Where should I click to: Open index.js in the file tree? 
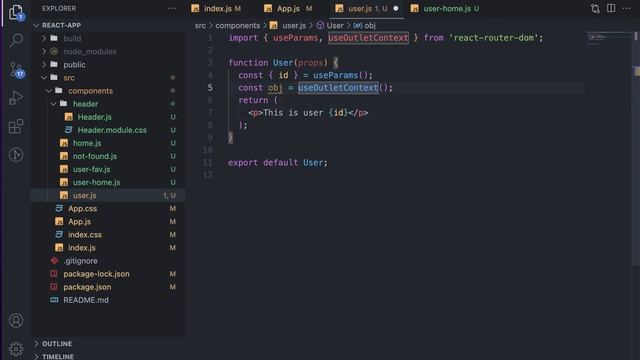(x=82, y=248)
